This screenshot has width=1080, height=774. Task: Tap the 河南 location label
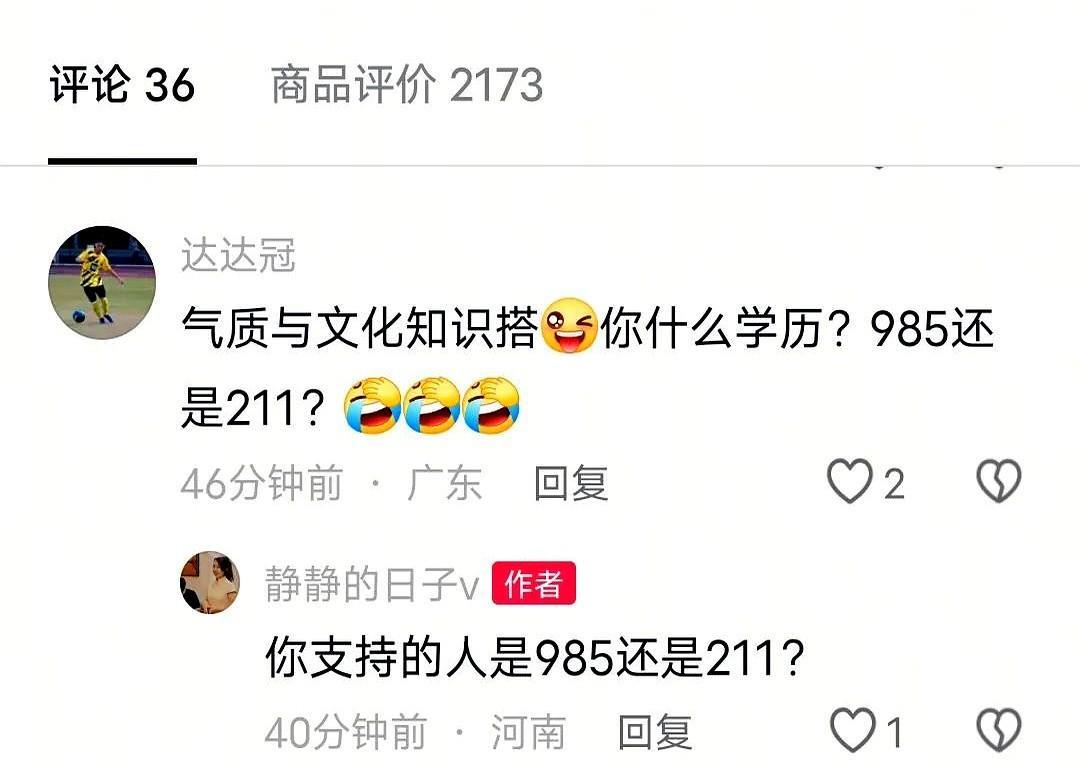pos(529,731)
